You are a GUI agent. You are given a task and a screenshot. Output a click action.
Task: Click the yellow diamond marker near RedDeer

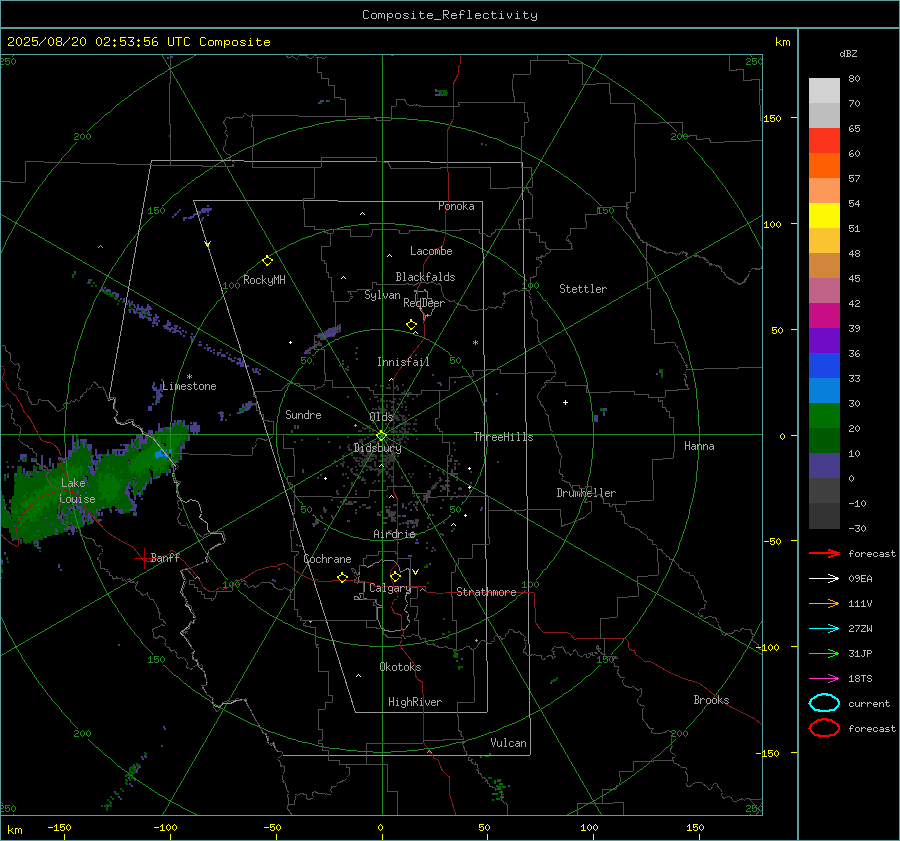tap(411, 325)
